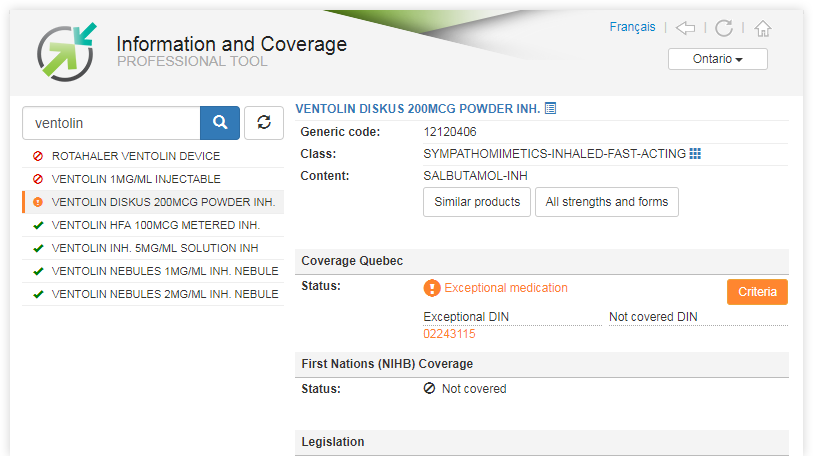Image resolution: width=813 pixels, height=456 pixels.
Task: Click the not-covered icon beside VENTOLIN 1MG/ML INJECTABLE
Action: pyautogui.click(x=38, y=179)
